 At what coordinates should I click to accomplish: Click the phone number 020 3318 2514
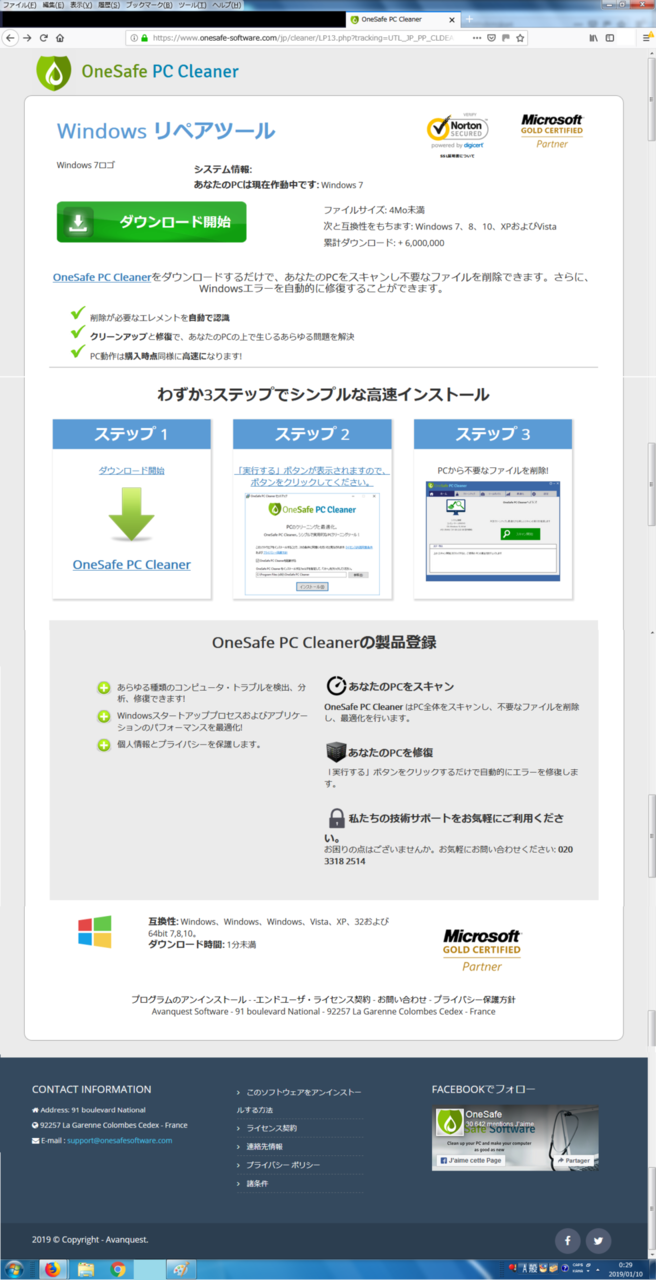coord(448,855)
